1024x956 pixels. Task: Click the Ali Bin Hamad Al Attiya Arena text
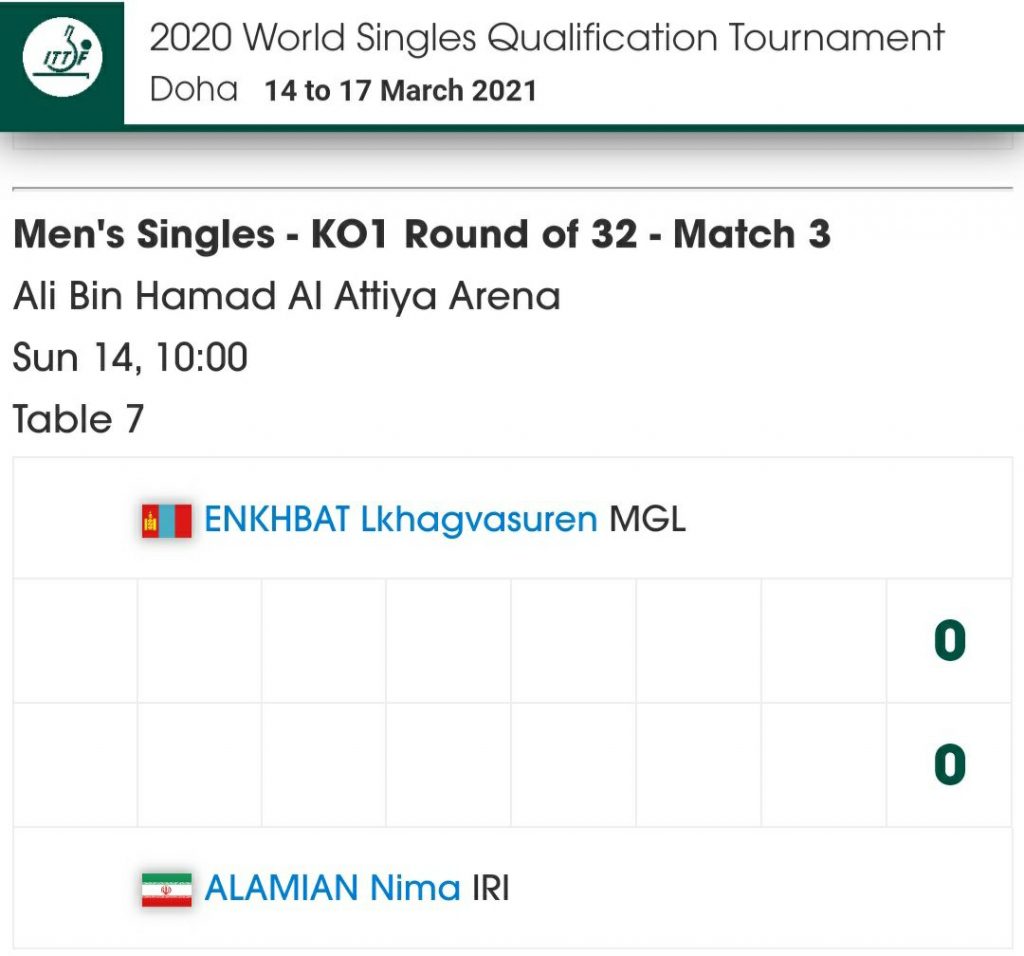click(x=286, y=297)
